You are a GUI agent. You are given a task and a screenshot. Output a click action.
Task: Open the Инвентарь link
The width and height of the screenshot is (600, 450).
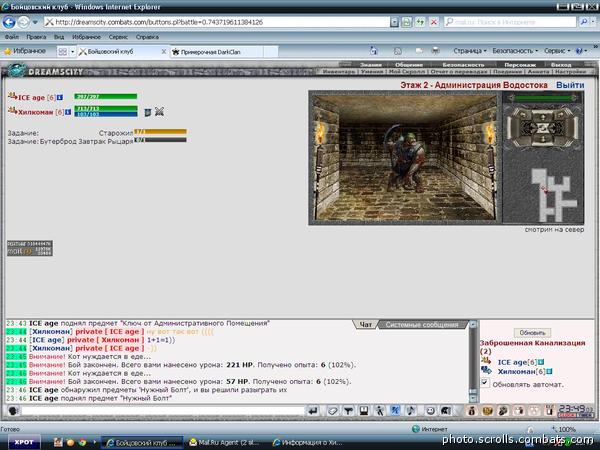339,72
